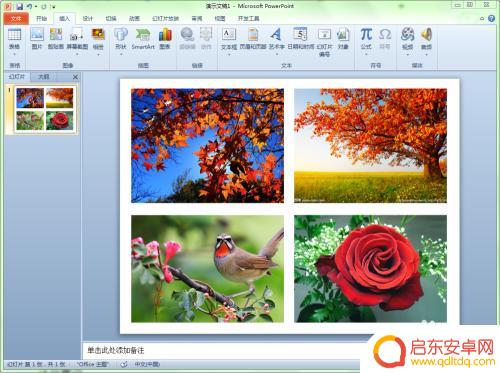
Task: Insert a picture from file icon
Action: click(x=37, y=38)
